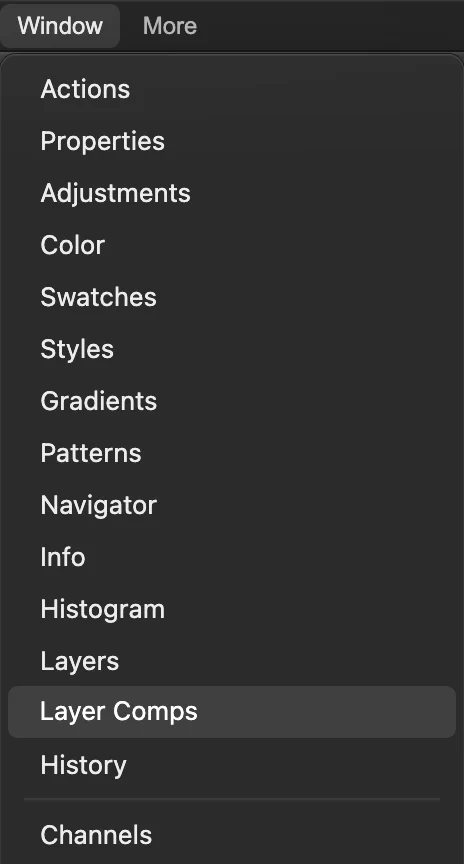Show the Layers panel
Viewport: 464px width, 864px height.
232,661
